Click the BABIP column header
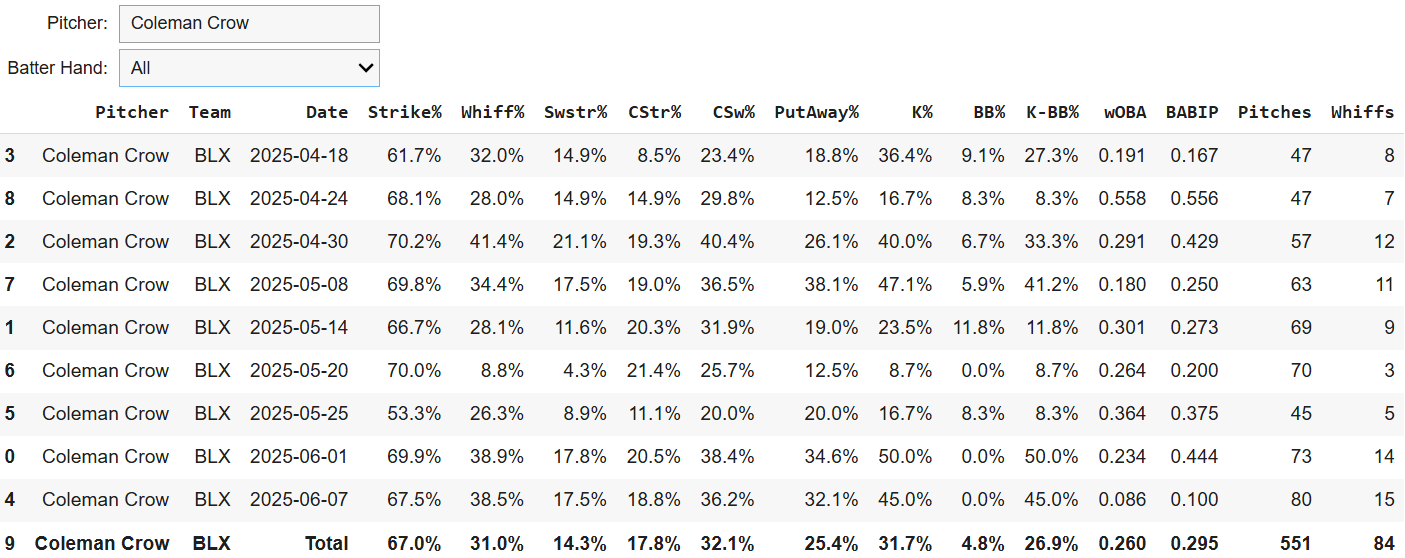1405x558 pixels. point(1192,112)
